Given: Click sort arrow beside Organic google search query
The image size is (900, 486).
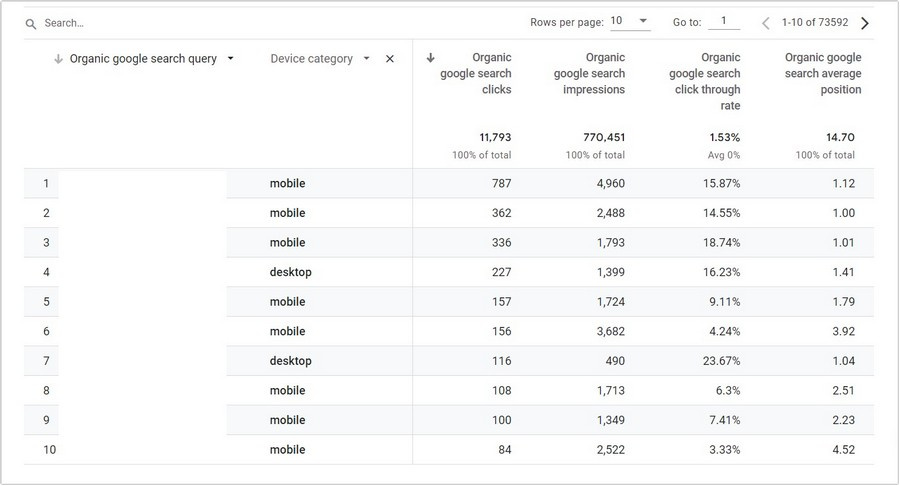Looking at the screenshot, I should point(58,59).
